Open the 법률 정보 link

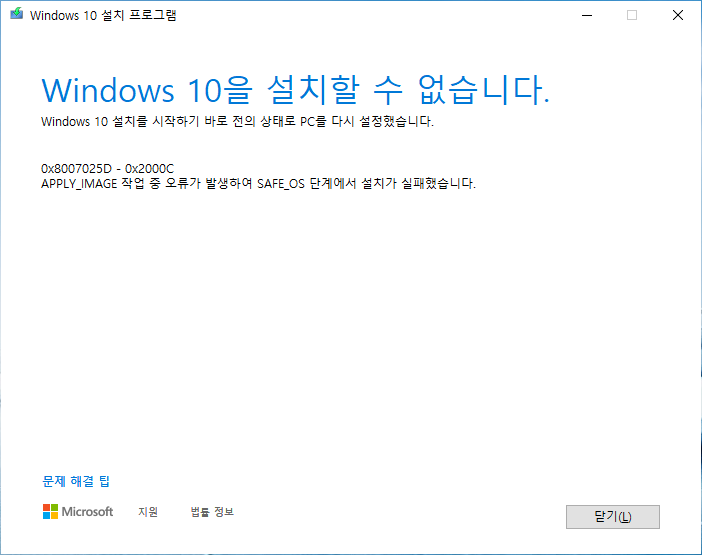tap(212, 512)
